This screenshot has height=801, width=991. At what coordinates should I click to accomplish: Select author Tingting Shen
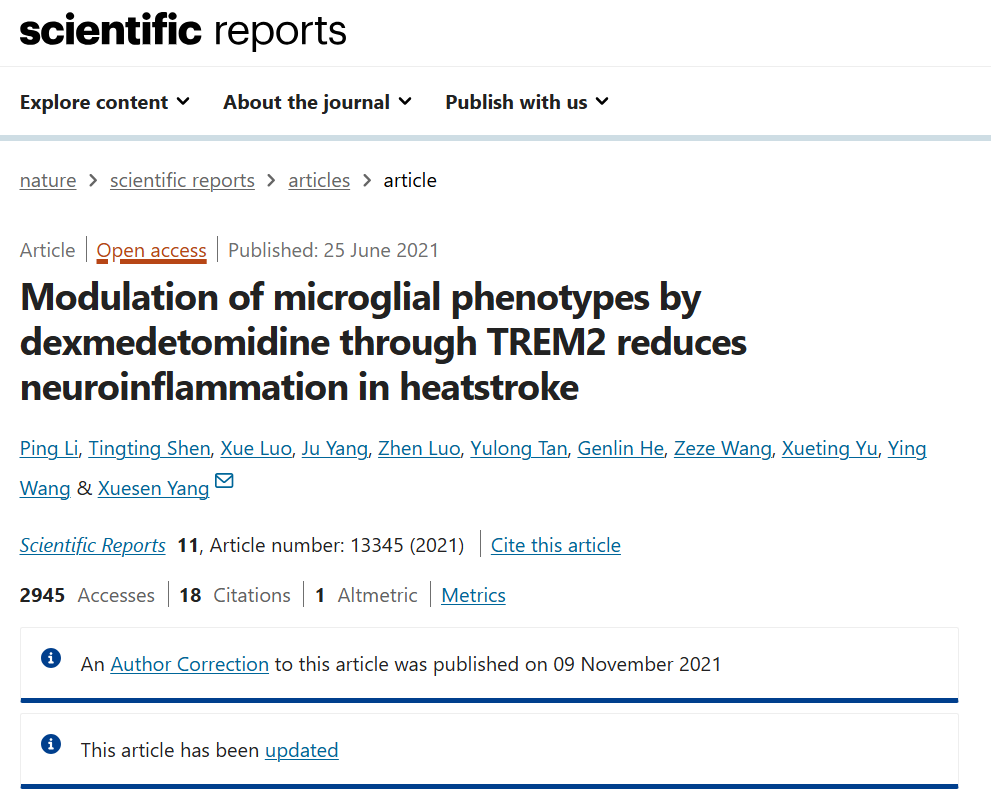(149, 448)
